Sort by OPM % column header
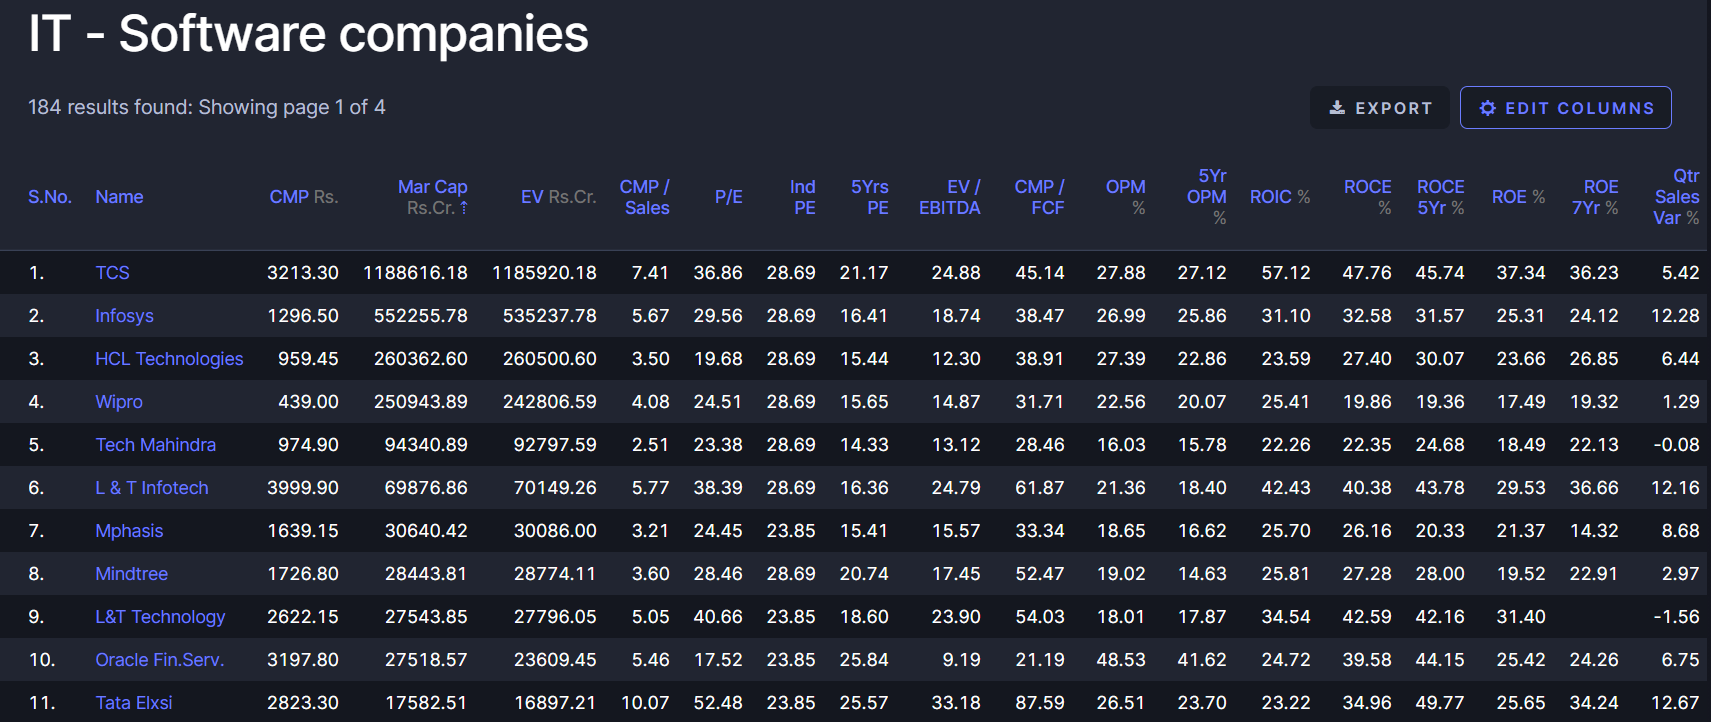The width and height of the screenshot is (1711, 722). (x=1126, y=197)
